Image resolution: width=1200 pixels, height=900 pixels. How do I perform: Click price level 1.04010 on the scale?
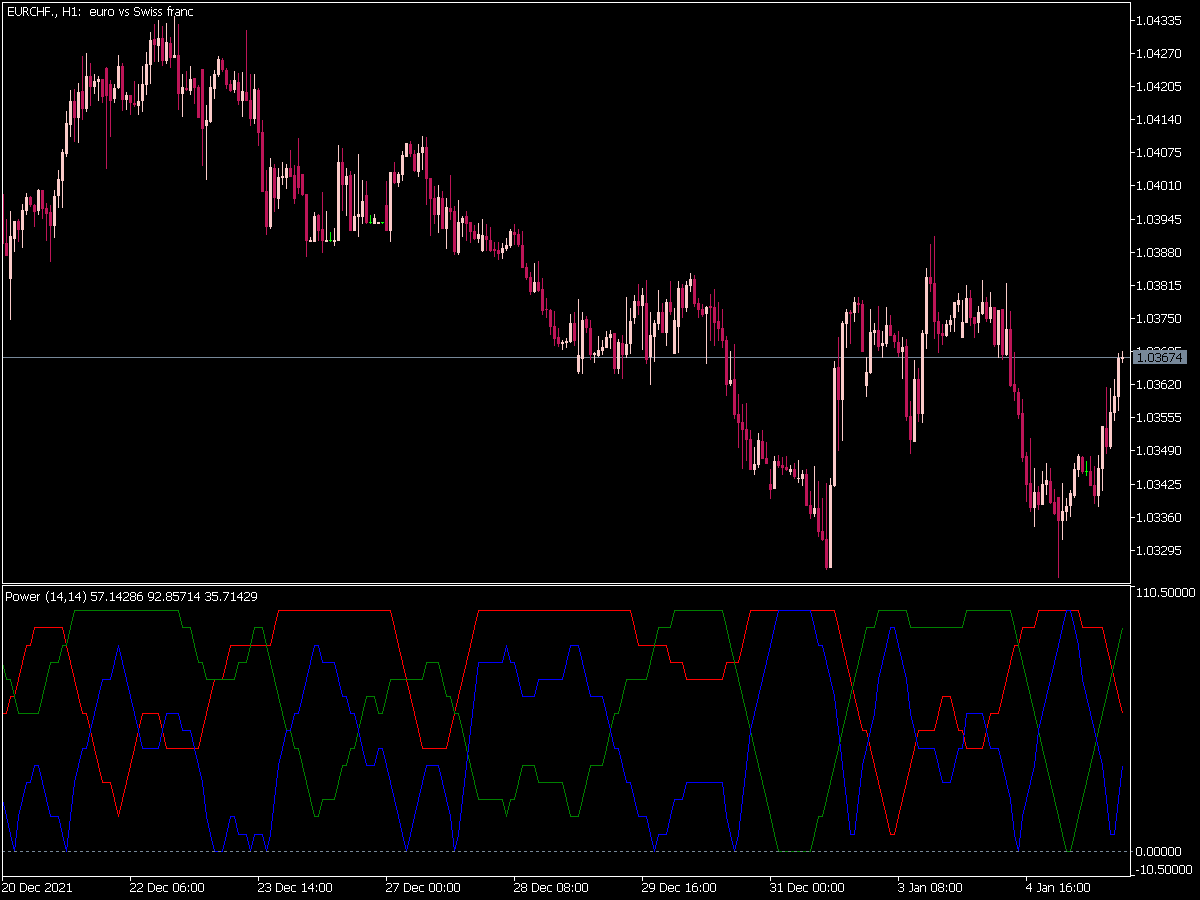coord(1161,185)
